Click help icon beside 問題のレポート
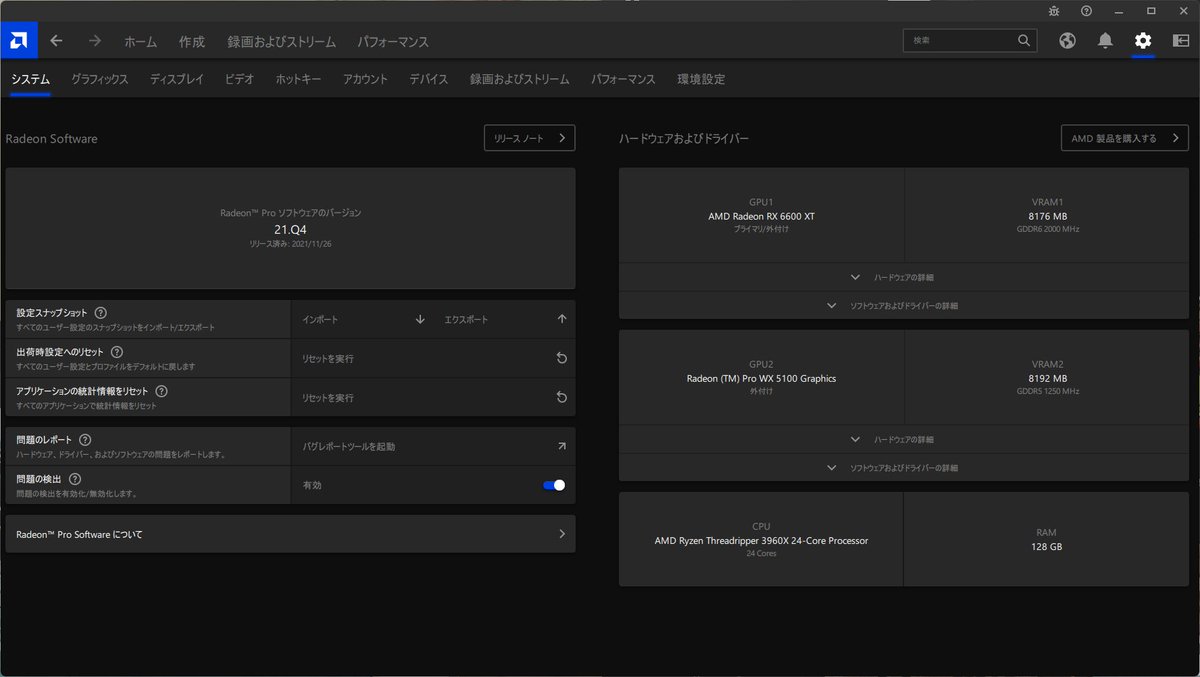1200x677 pixels. (85, 440)
